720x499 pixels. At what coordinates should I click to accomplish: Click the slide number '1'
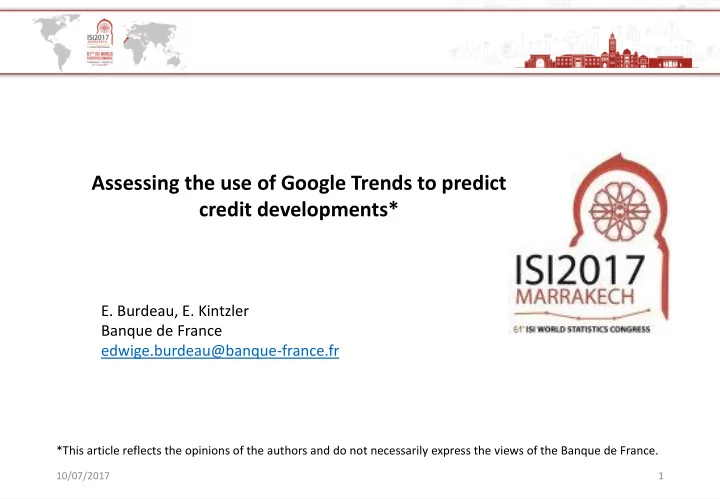tap(661, 476)
